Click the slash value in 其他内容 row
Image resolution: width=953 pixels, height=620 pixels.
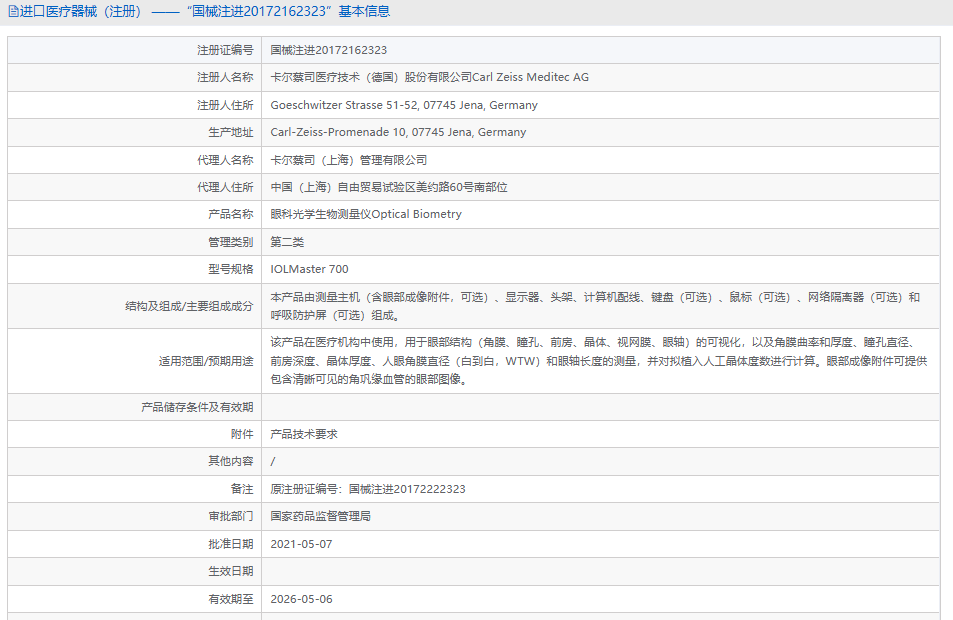click(273, 462)
